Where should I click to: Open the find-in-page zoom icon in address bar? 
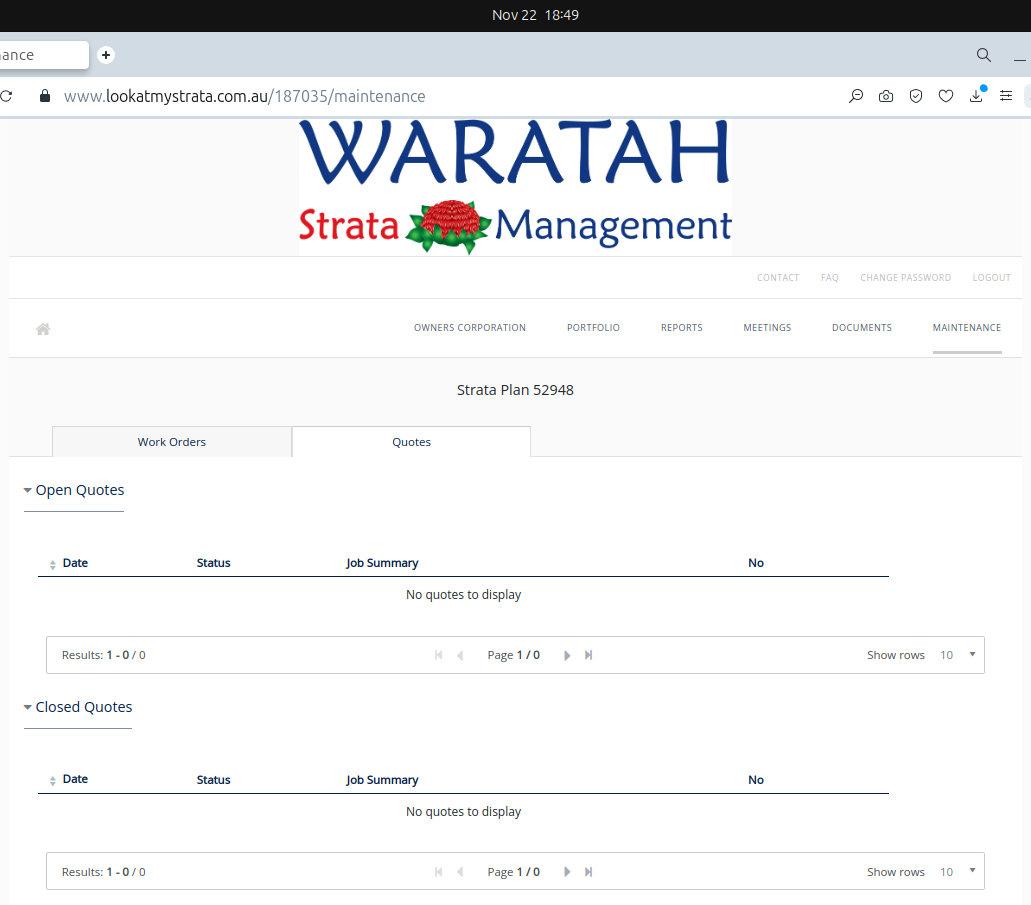tap(855, 96)
